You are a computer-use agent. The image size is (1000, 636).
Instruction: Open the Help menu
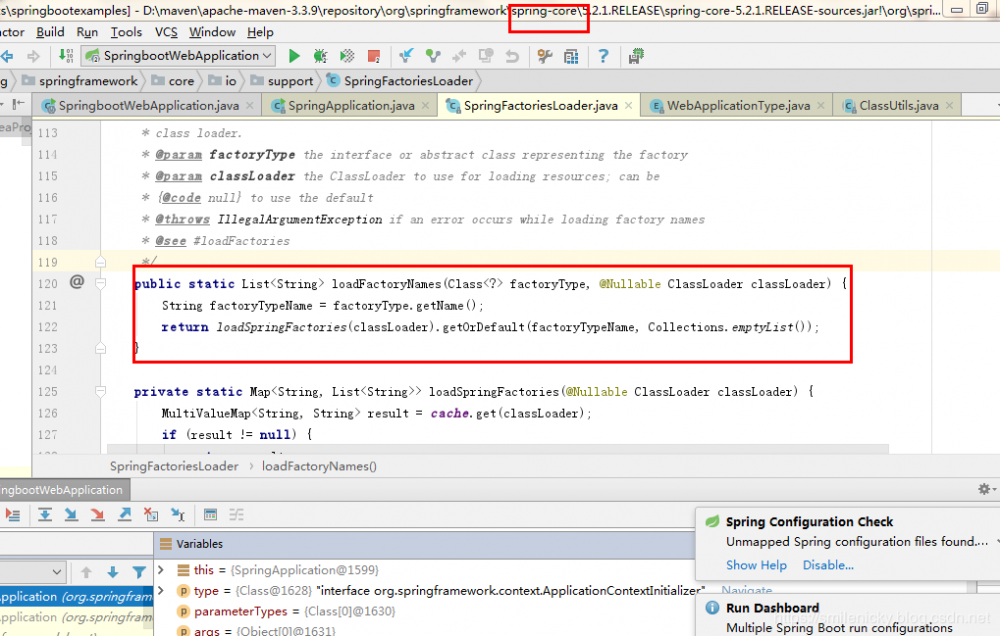pos(260,32)
